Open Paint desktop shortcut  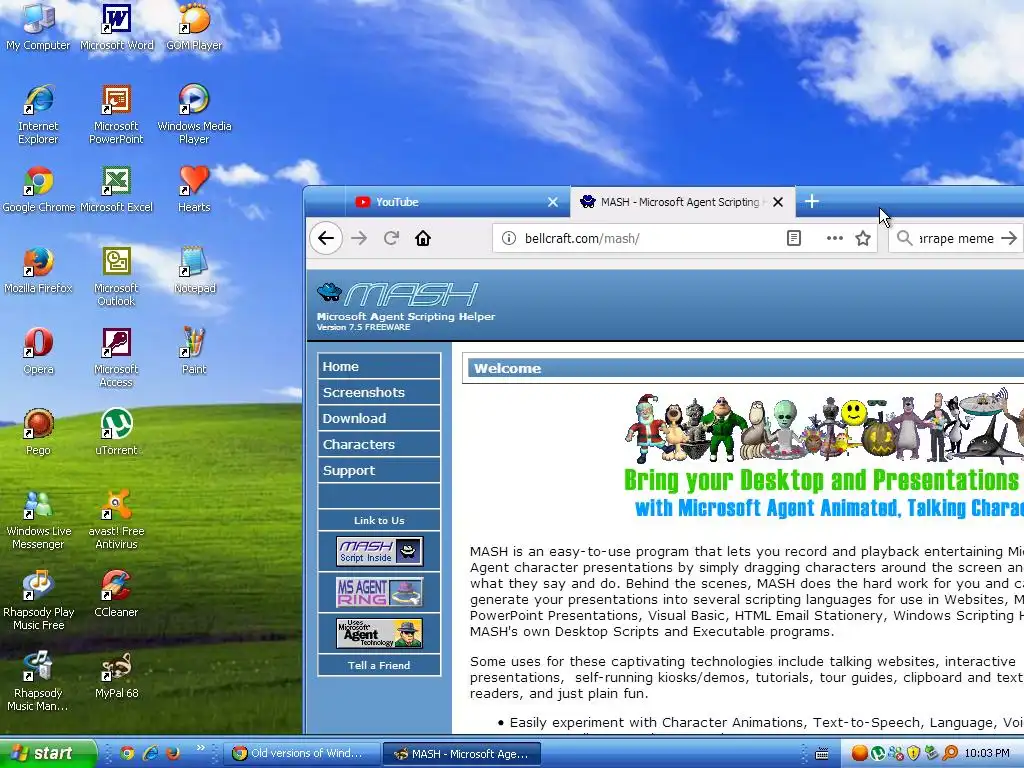(x=194, y=351)
